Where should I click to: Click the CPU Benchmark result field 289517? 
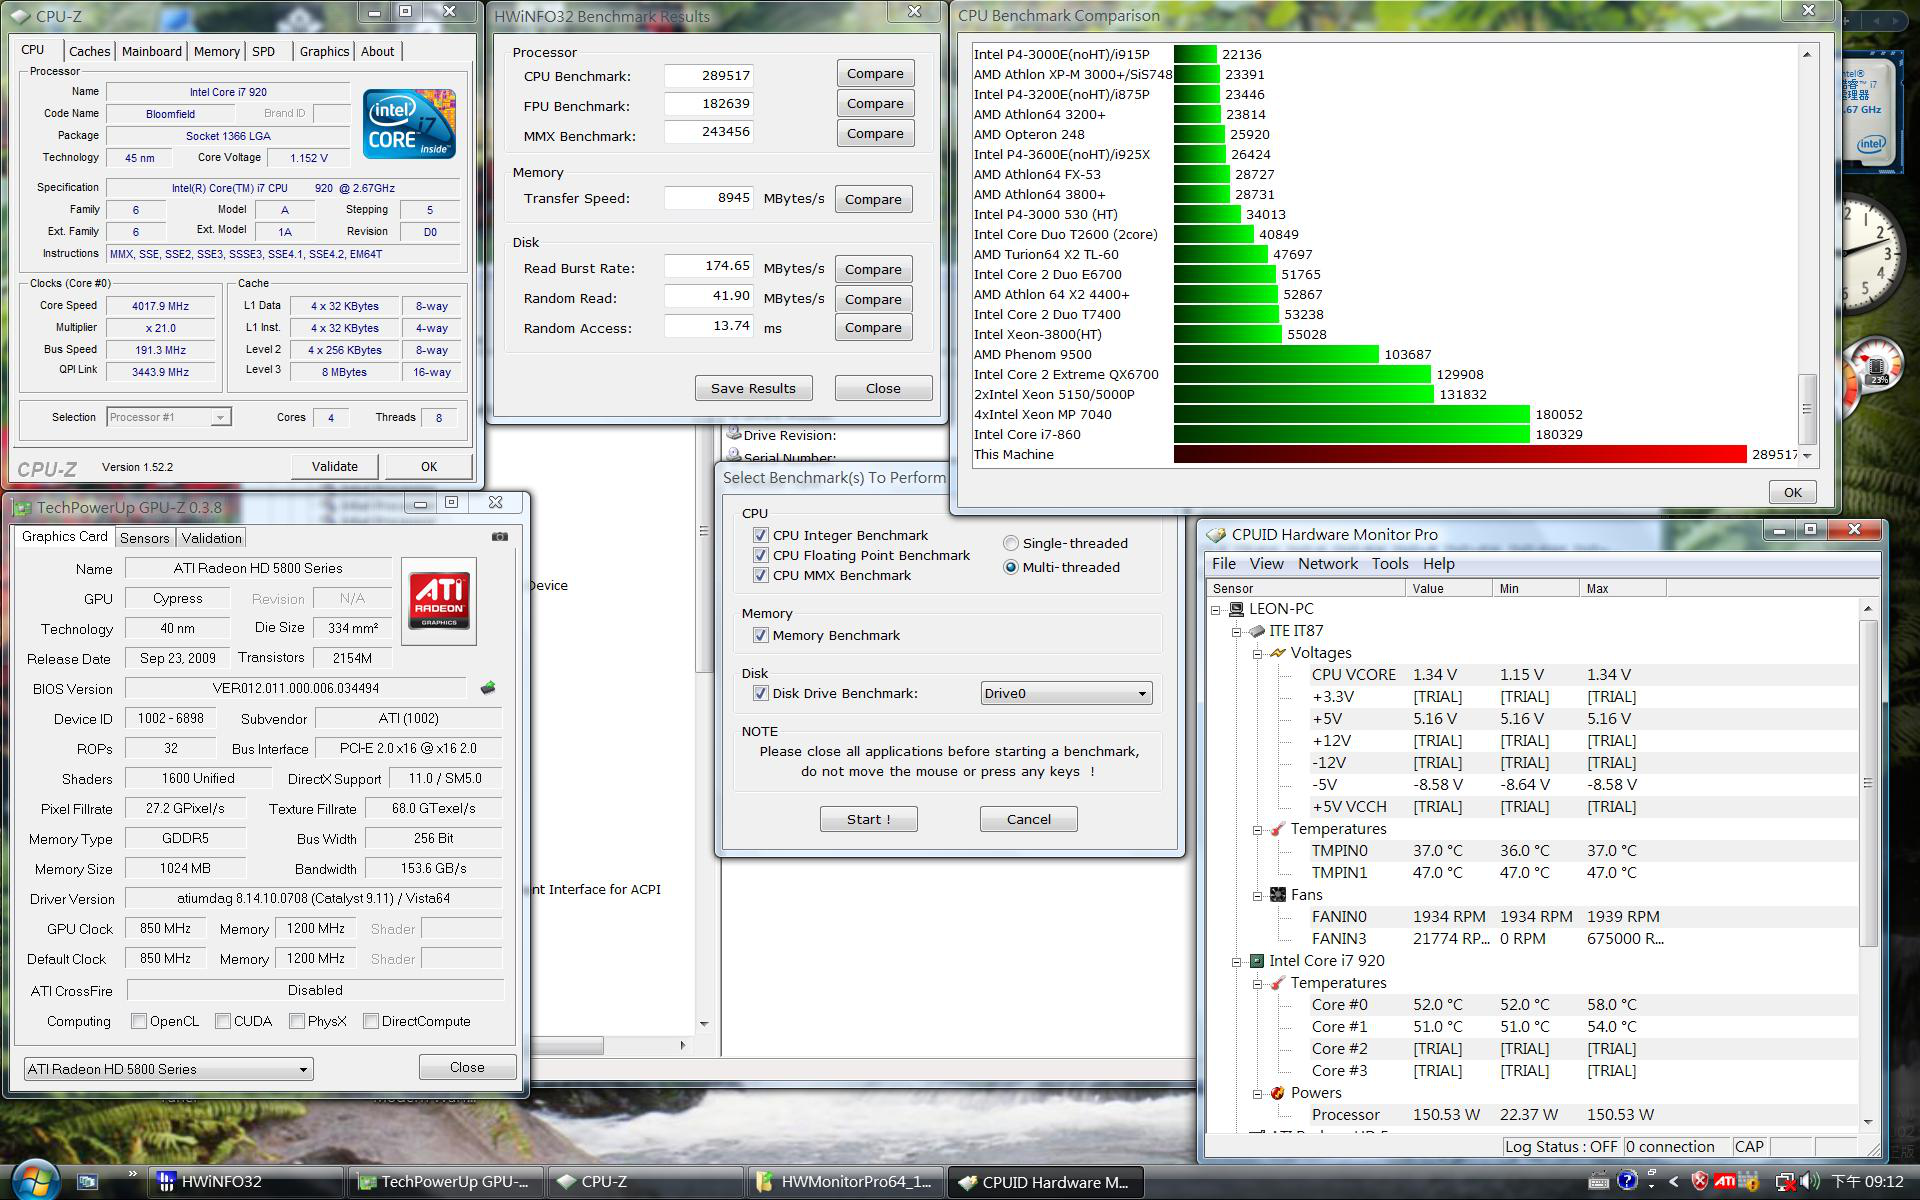709,75
